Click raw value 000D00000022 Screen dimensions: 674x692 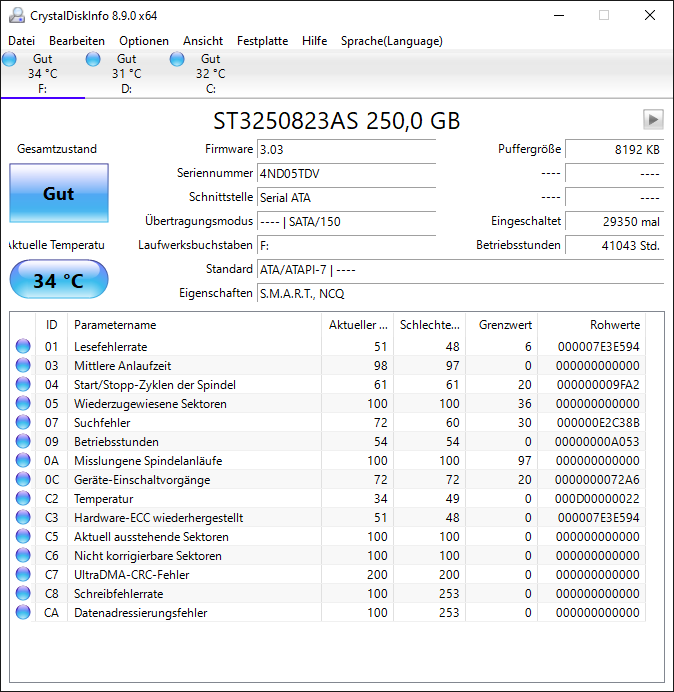pos(597,499)
